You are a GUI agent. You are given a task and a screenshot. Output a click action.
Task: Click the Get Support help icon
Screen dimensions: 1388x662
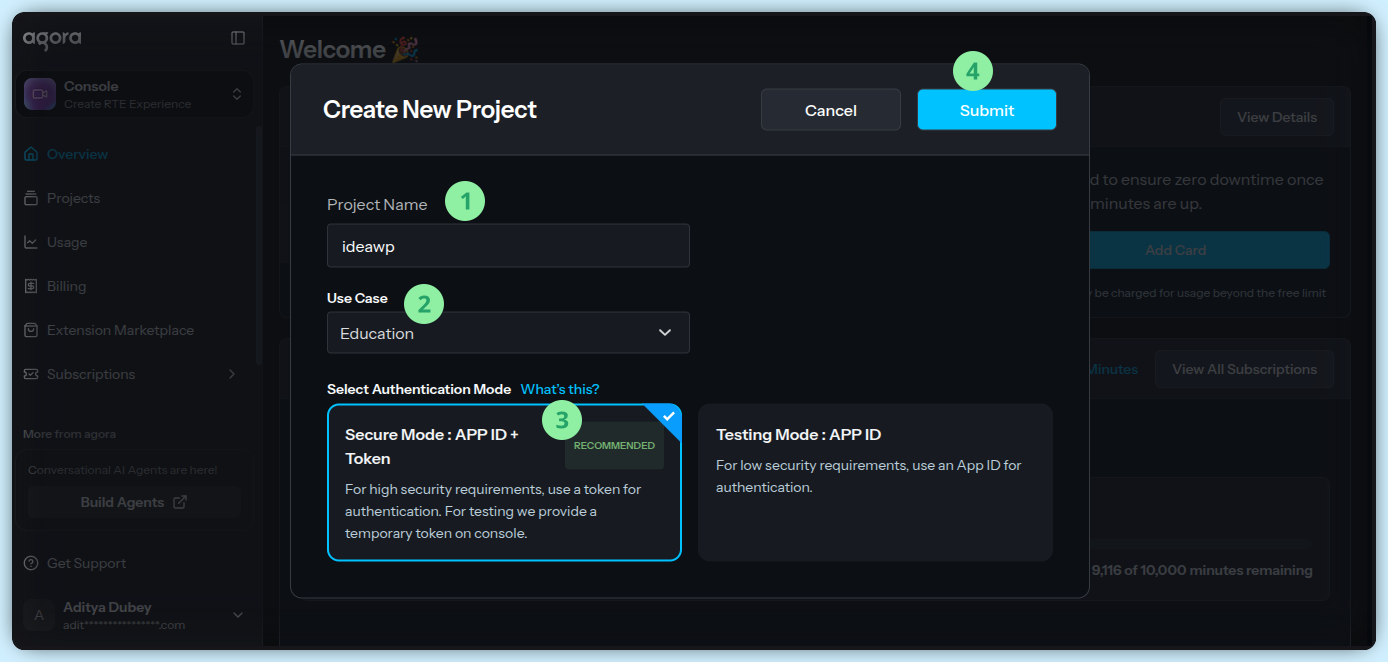pos(31,563)
